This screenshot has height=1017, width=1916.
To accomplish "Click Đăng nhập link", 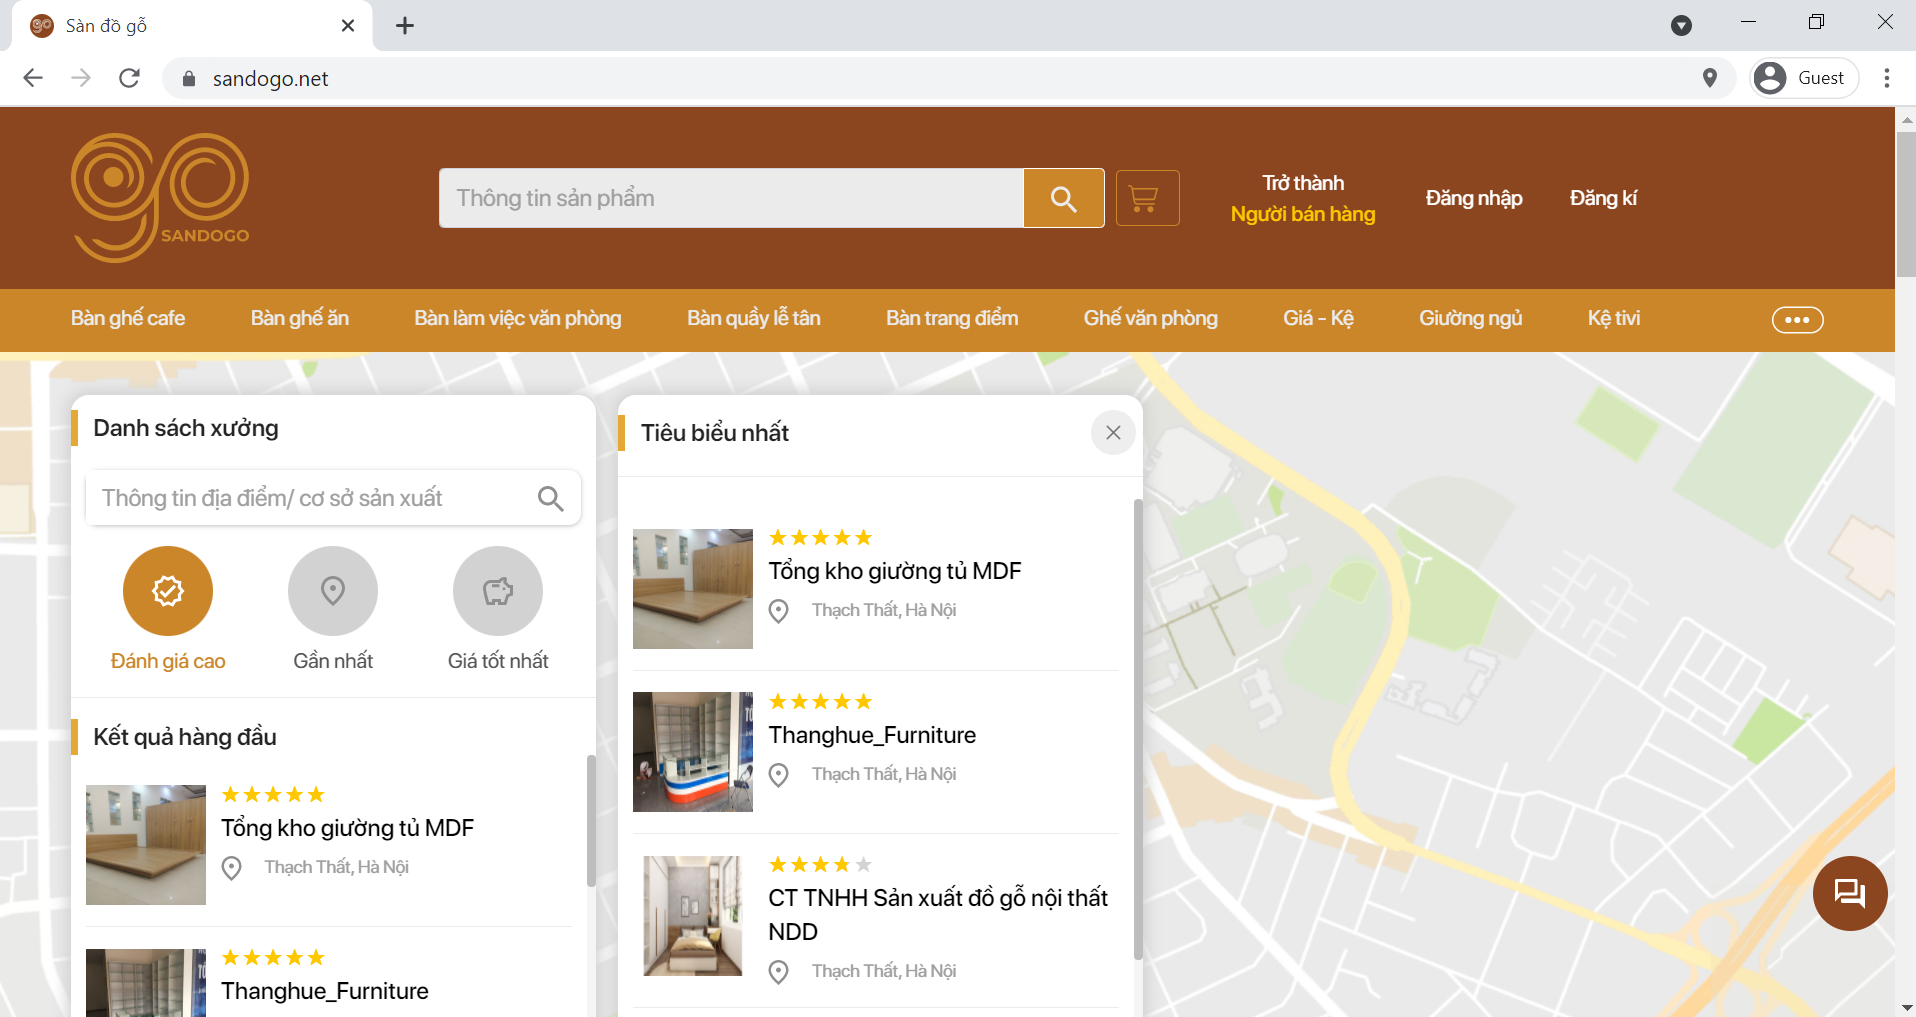I will click(1474, 198).
